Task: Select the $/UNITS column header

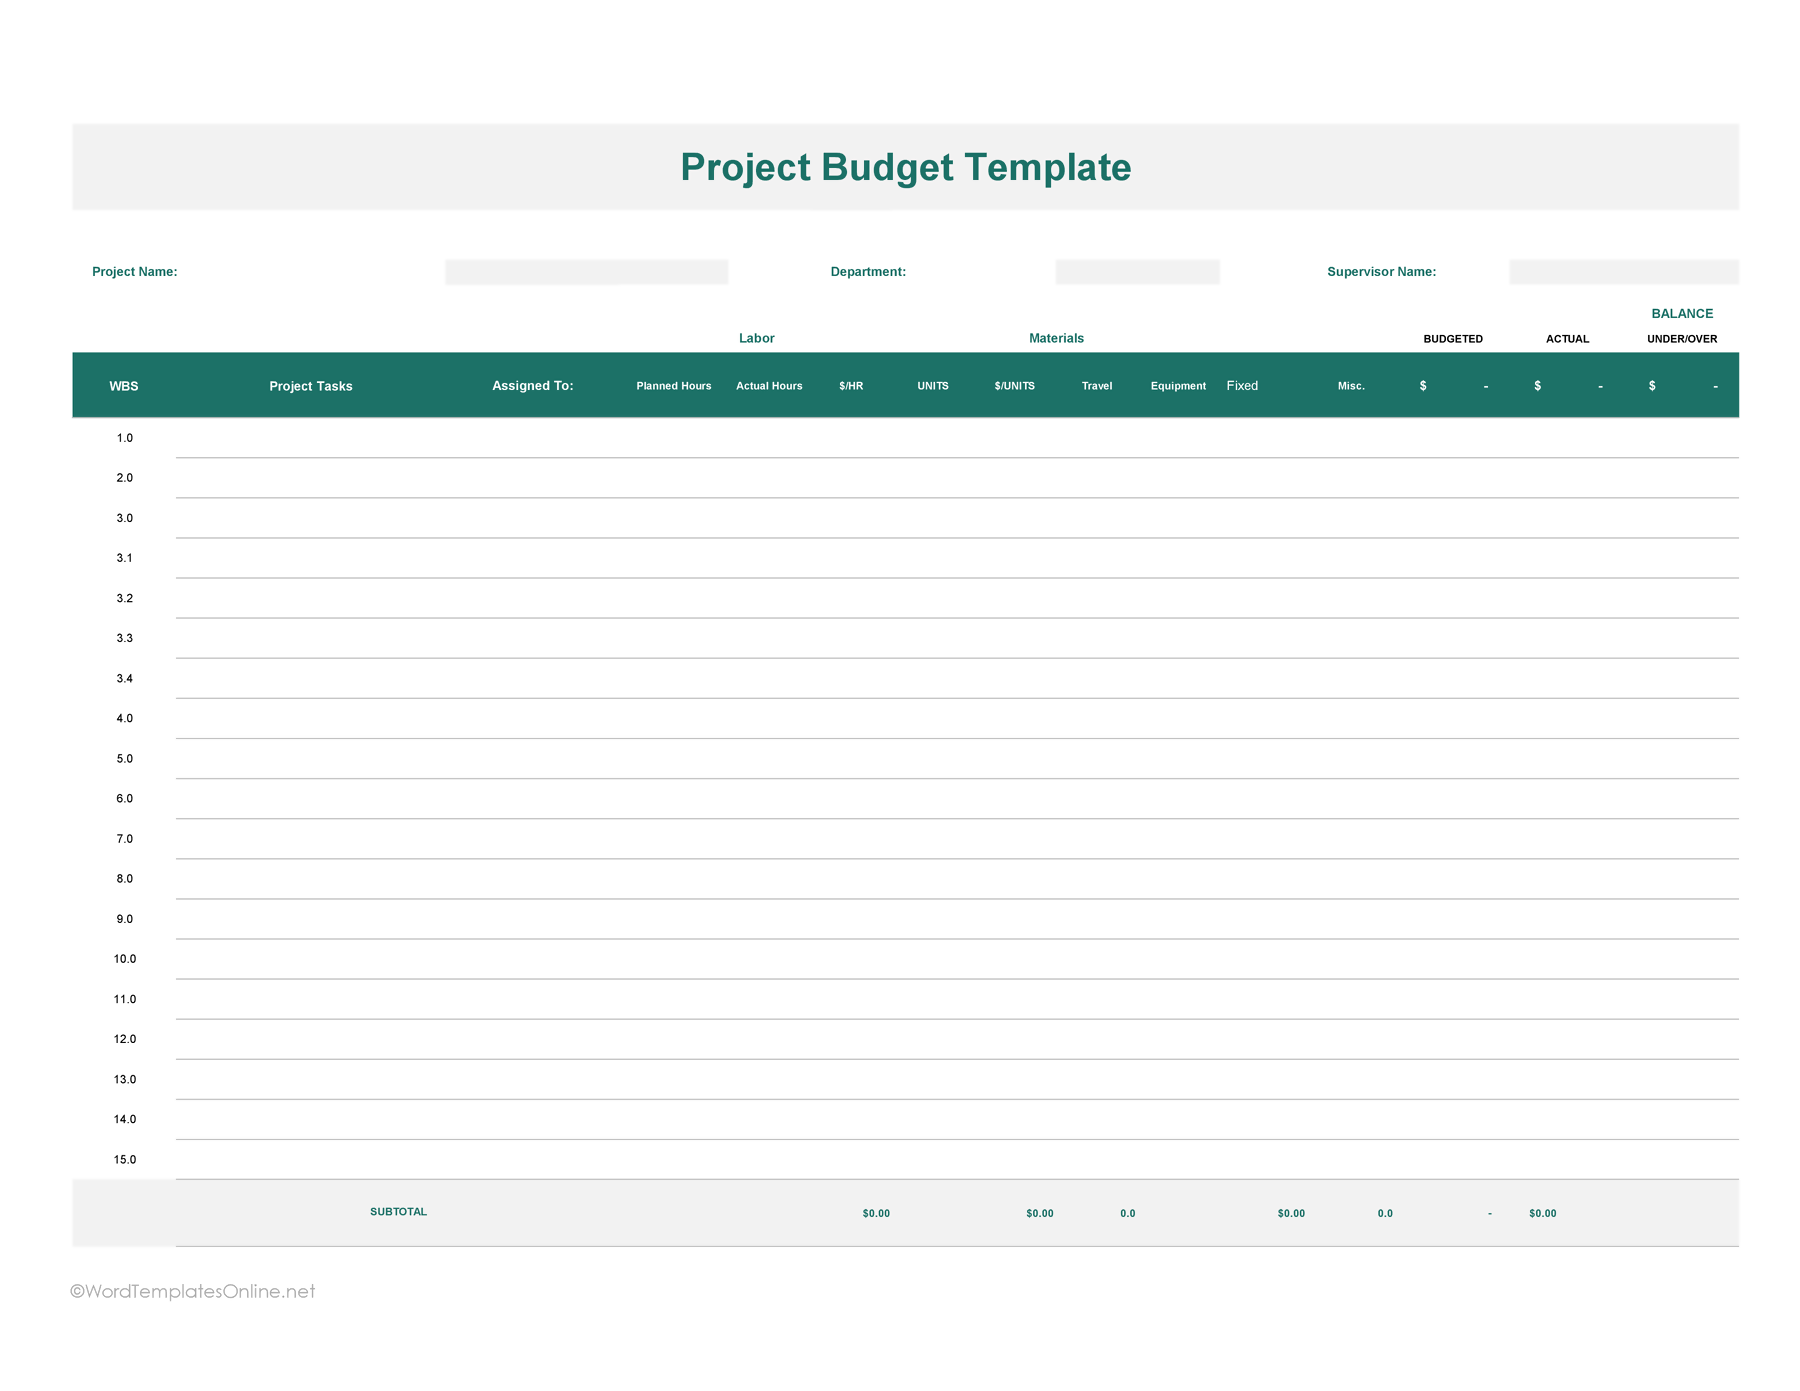Action: 1015,386
